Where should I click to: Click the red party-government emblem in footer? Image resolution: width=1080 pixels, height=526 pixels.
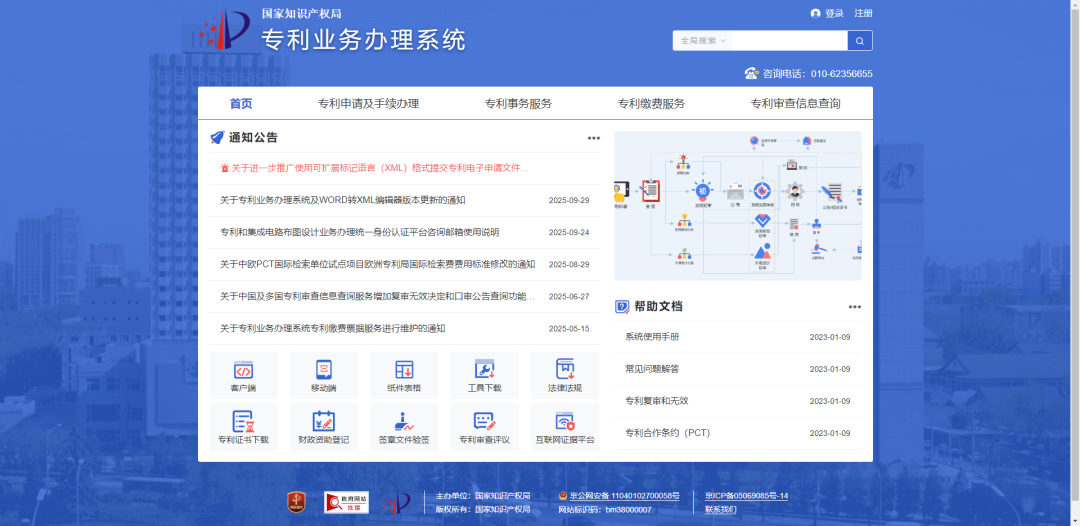point(297,503)
